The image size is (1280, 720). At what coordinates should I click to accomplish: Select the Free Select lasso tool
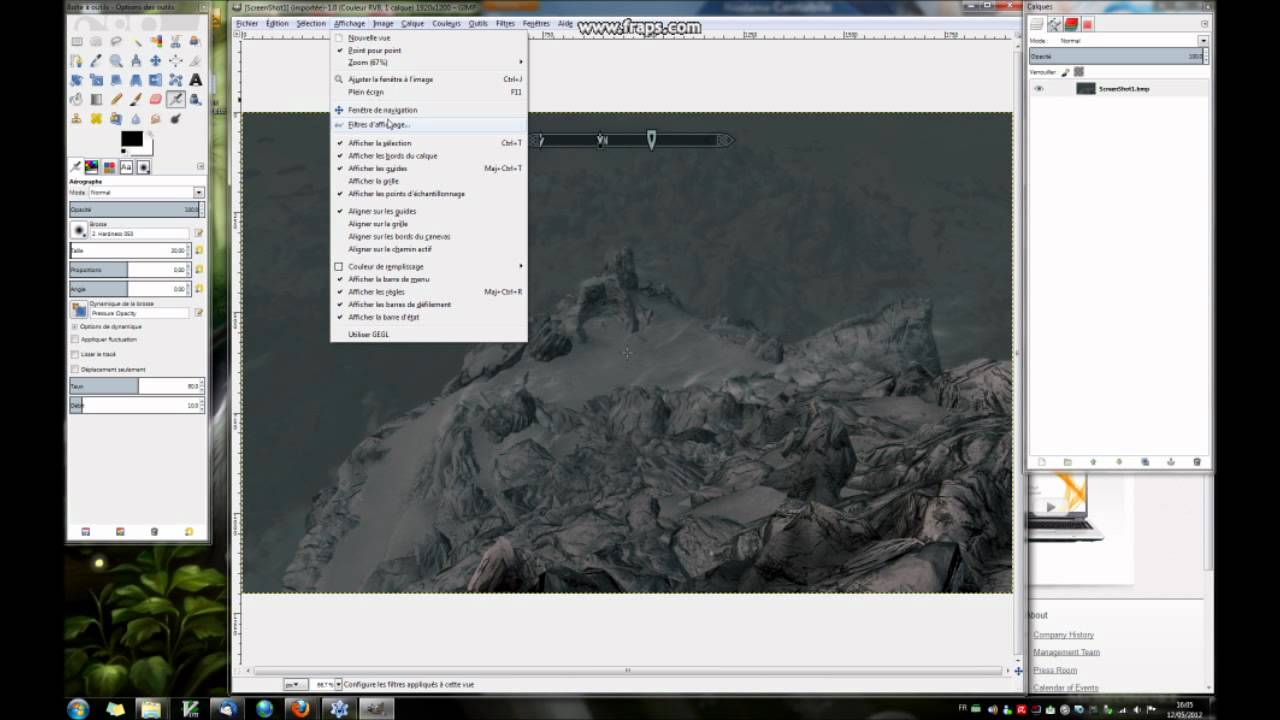coord(116,41)
